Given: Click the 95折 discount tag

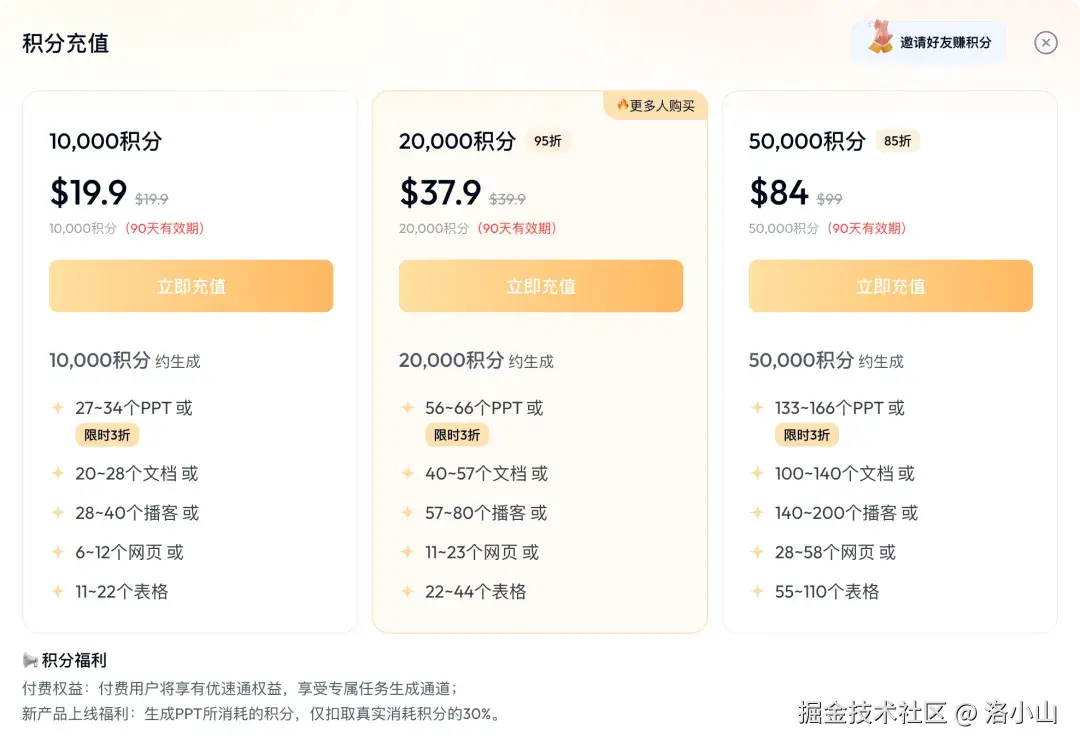Looking at the screenshot, I should pos(548,141).
